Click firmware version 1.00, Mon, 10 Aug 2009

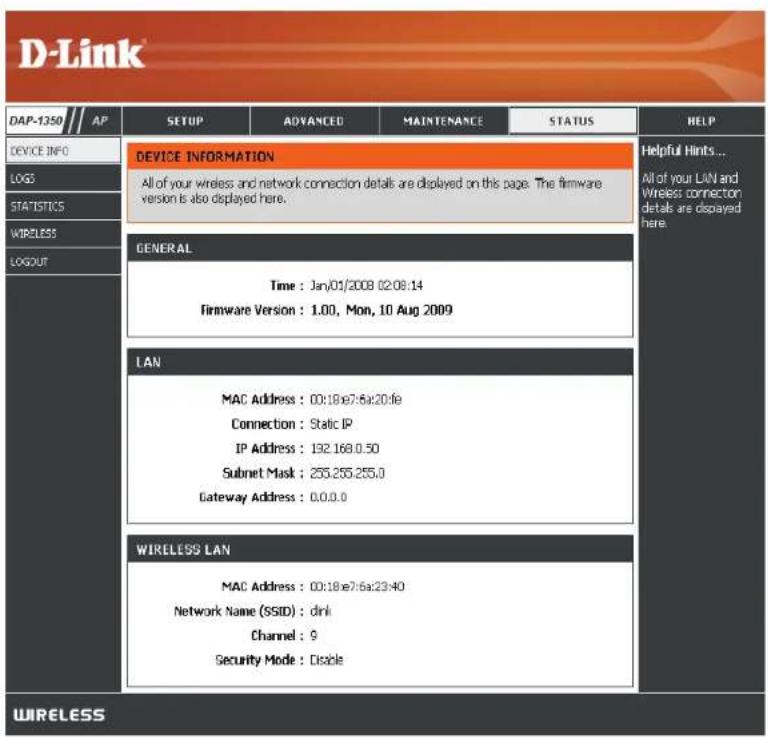[x=382, y=310]
